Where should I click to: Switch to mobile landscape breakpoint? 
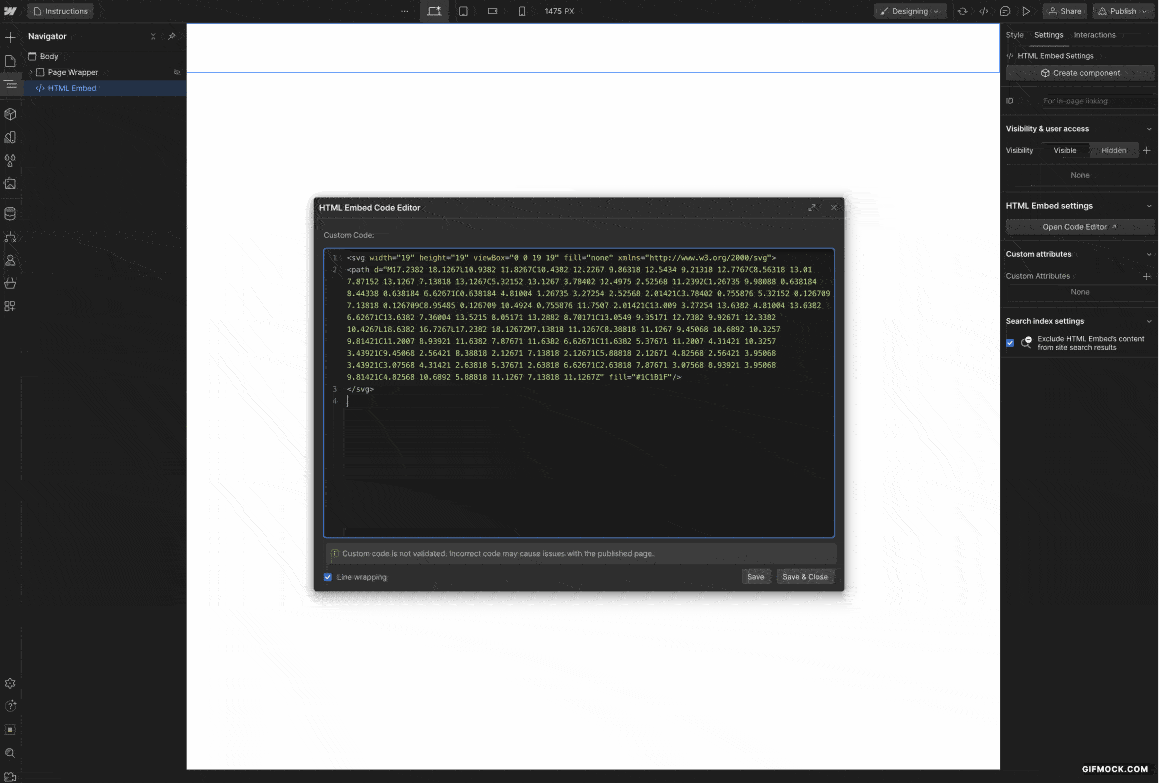[x=492, y=11]
